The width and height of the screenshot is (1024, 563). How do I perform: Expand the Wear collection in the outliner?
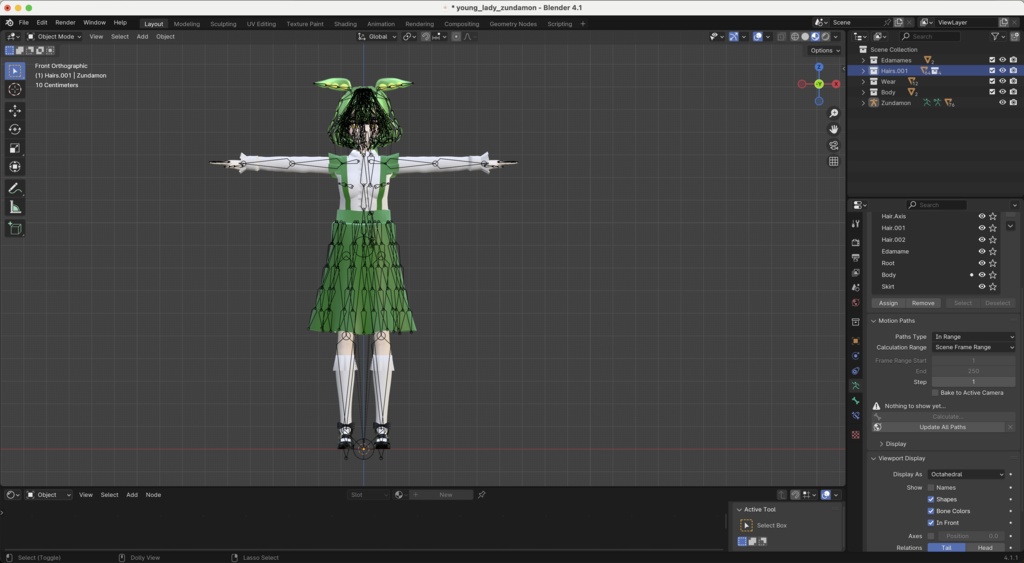[x=863, y=82]
